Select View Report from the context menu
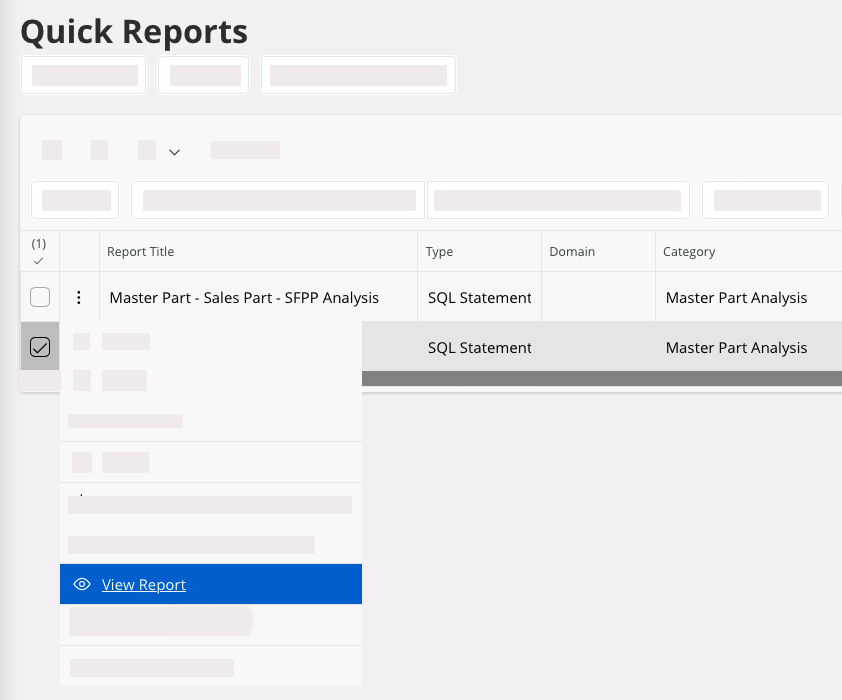The image size is (842, 700). pos(144,585)
